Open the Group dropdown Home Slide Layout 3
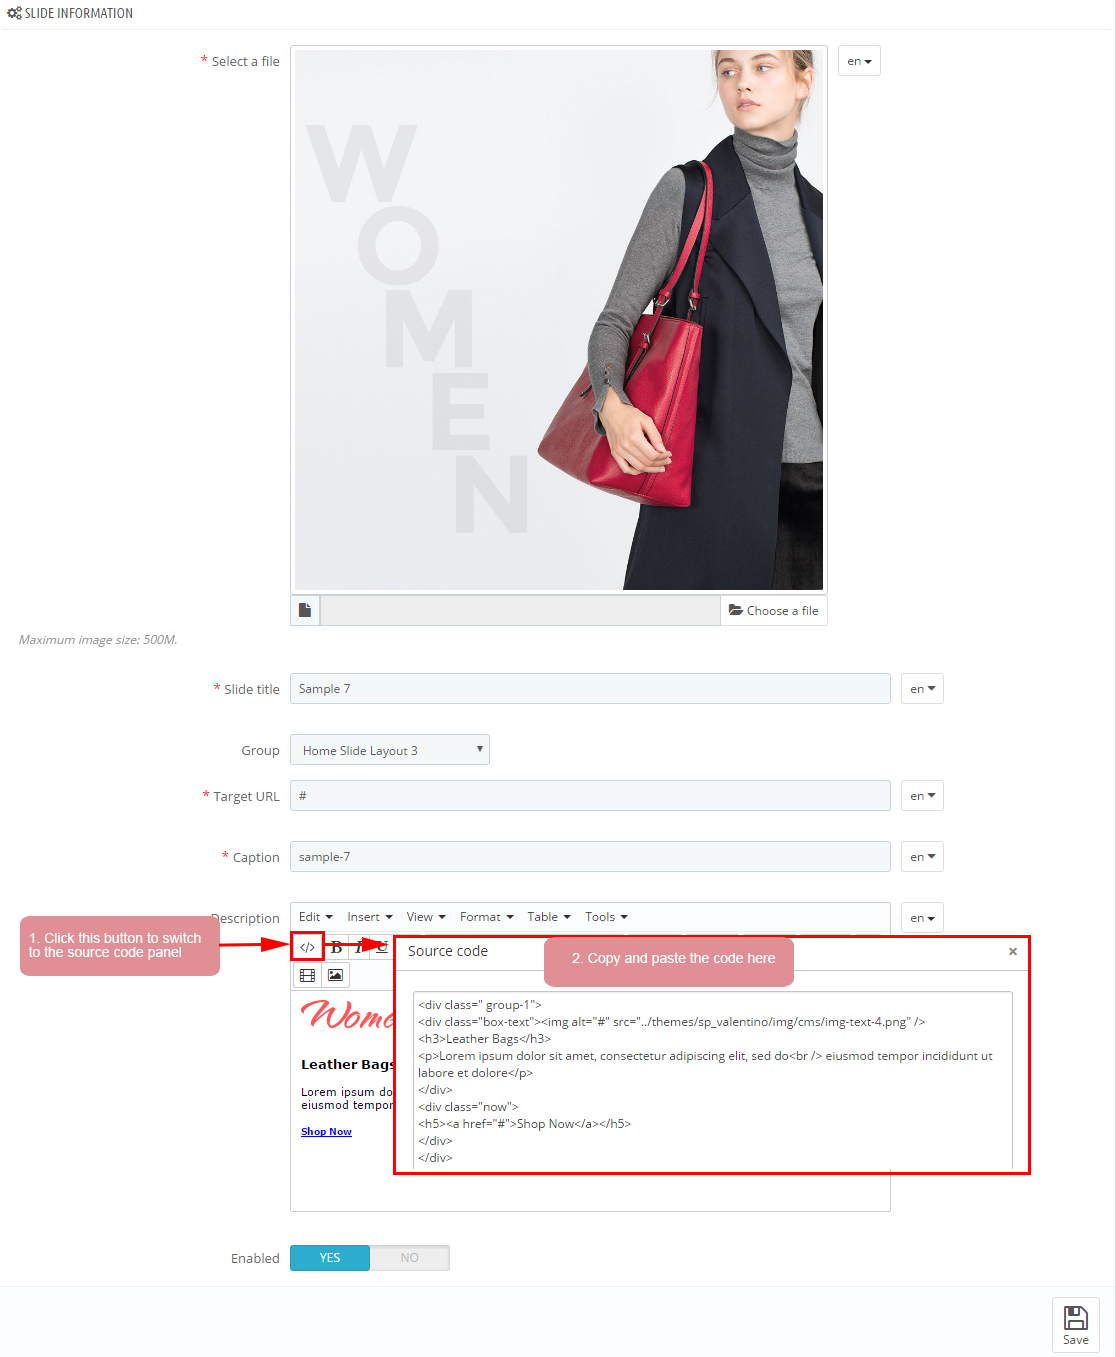 pyautogui.click(x=390, y=750)
